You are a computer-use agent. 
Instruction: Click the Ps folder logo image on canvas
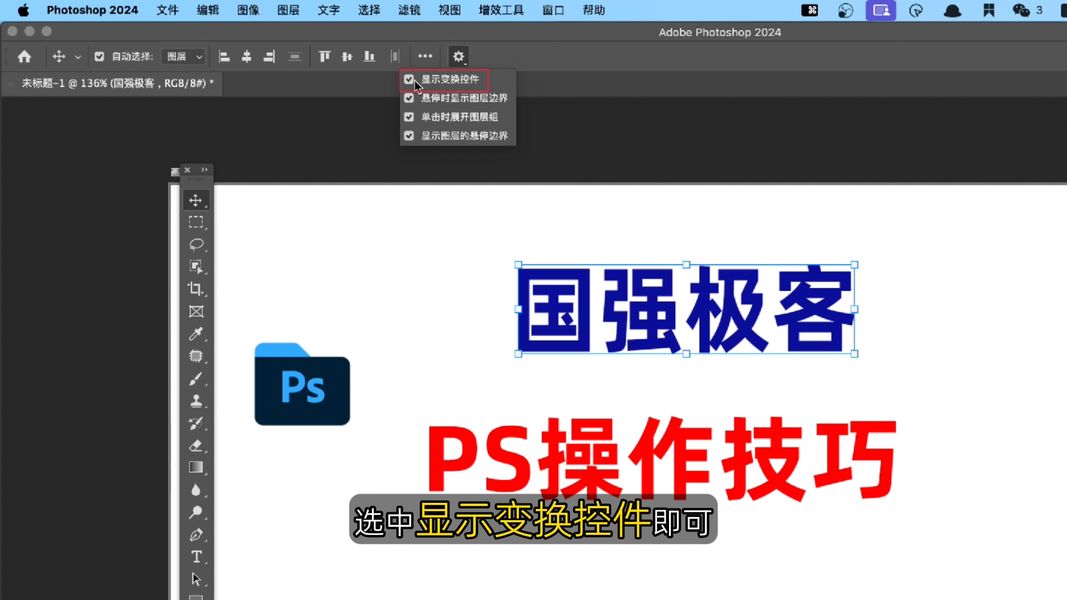(302, 384)
